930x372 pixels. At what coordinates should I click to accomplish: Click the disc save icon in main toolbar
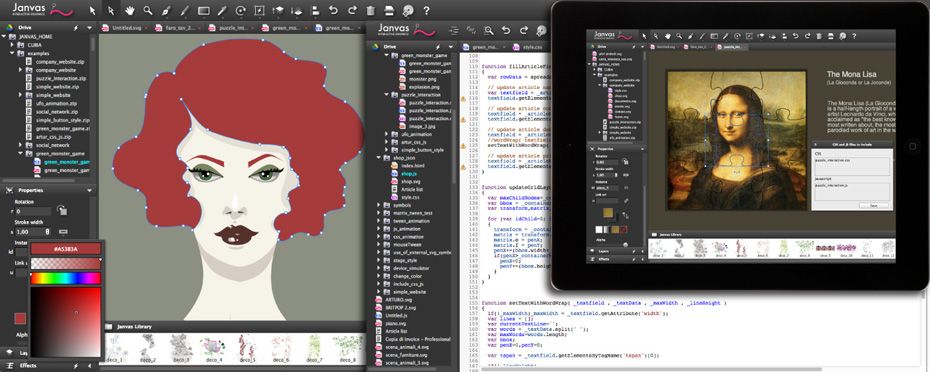click(x=407, y=10)
